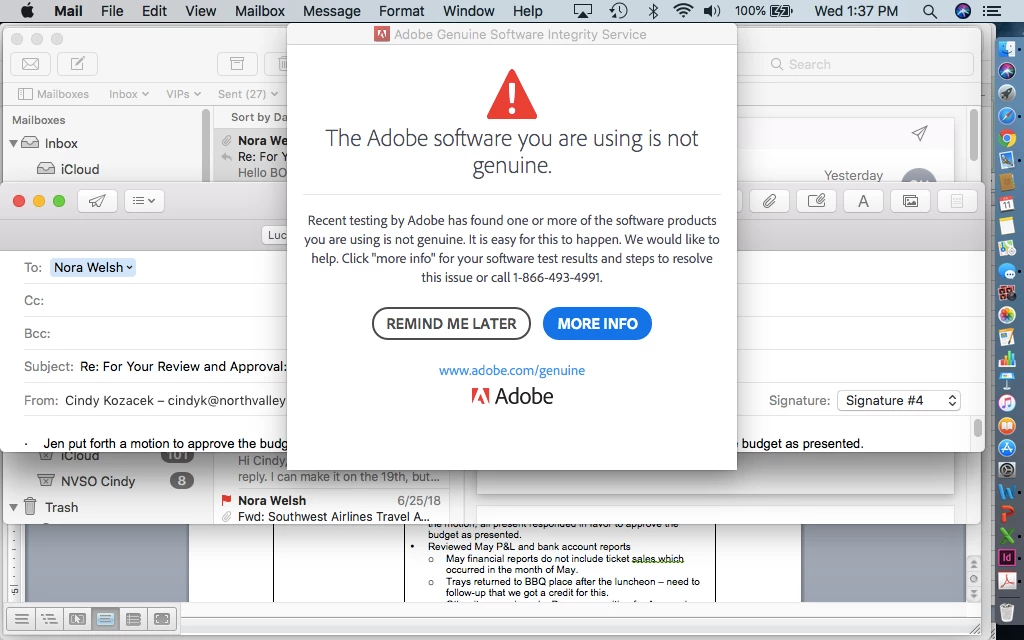Click the Wi-Fi status icon
This screenshot has height=640, width=1024.
(683, 10)
